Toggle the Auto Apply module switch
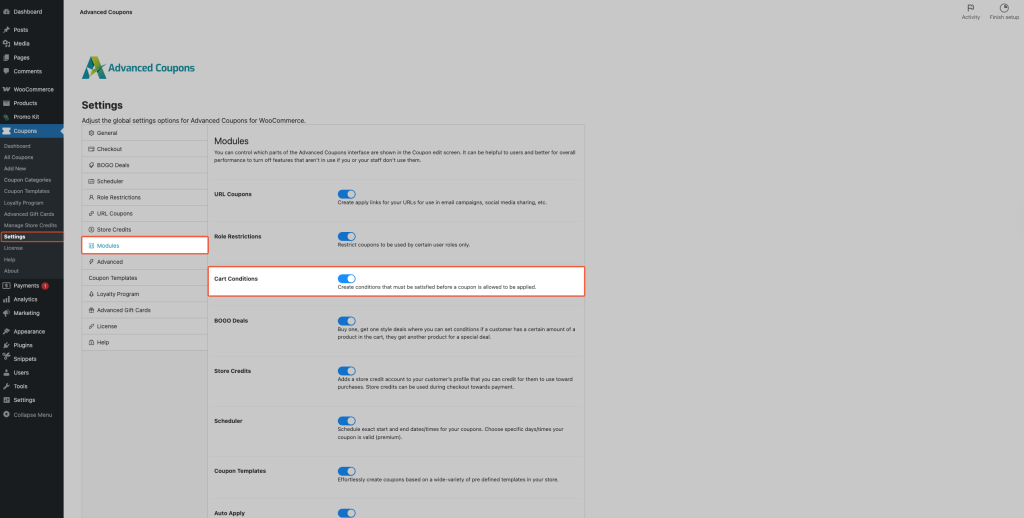The height and width of the screenshot is (518, 1024). (347, 513)
